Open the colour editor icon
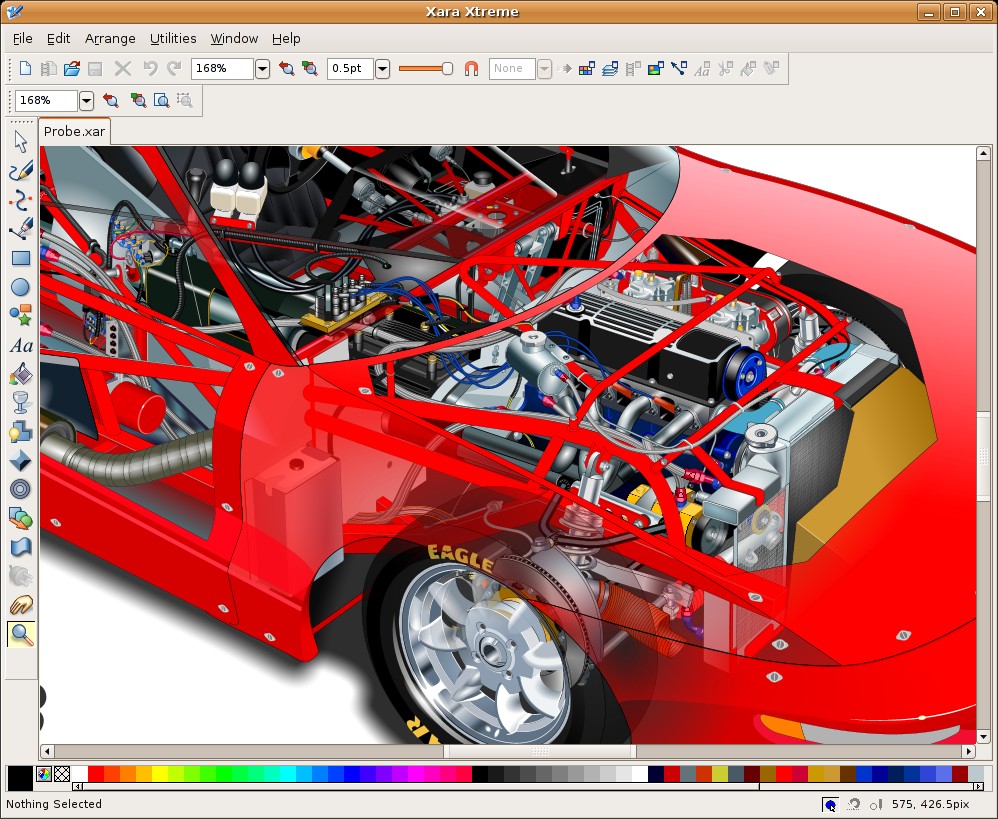The image size is (998, 819). pyautogui.click(x=44, y=774)
